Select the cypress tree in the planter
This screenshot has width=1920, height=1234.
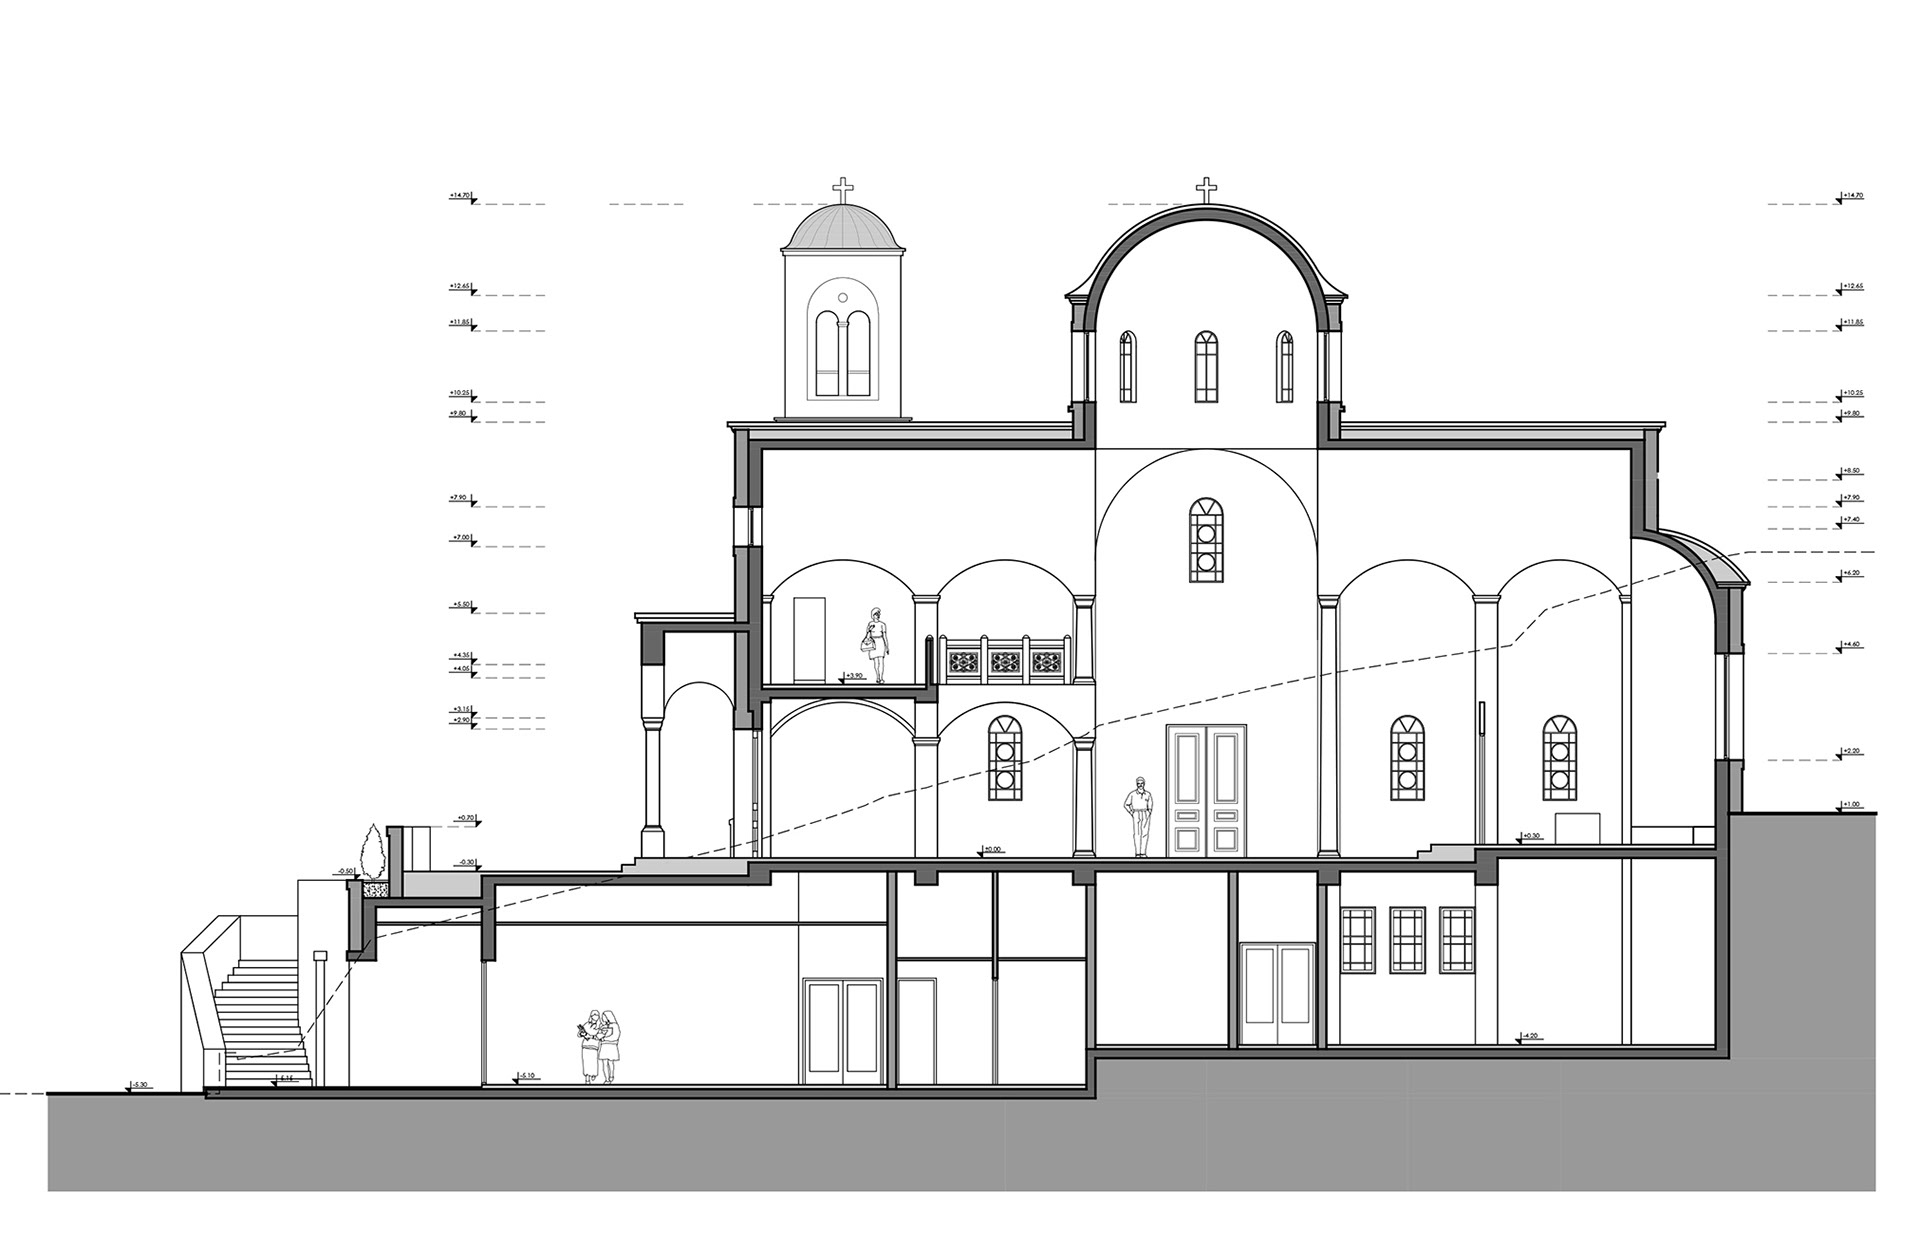pyautogui.click(x=375, y=850)
